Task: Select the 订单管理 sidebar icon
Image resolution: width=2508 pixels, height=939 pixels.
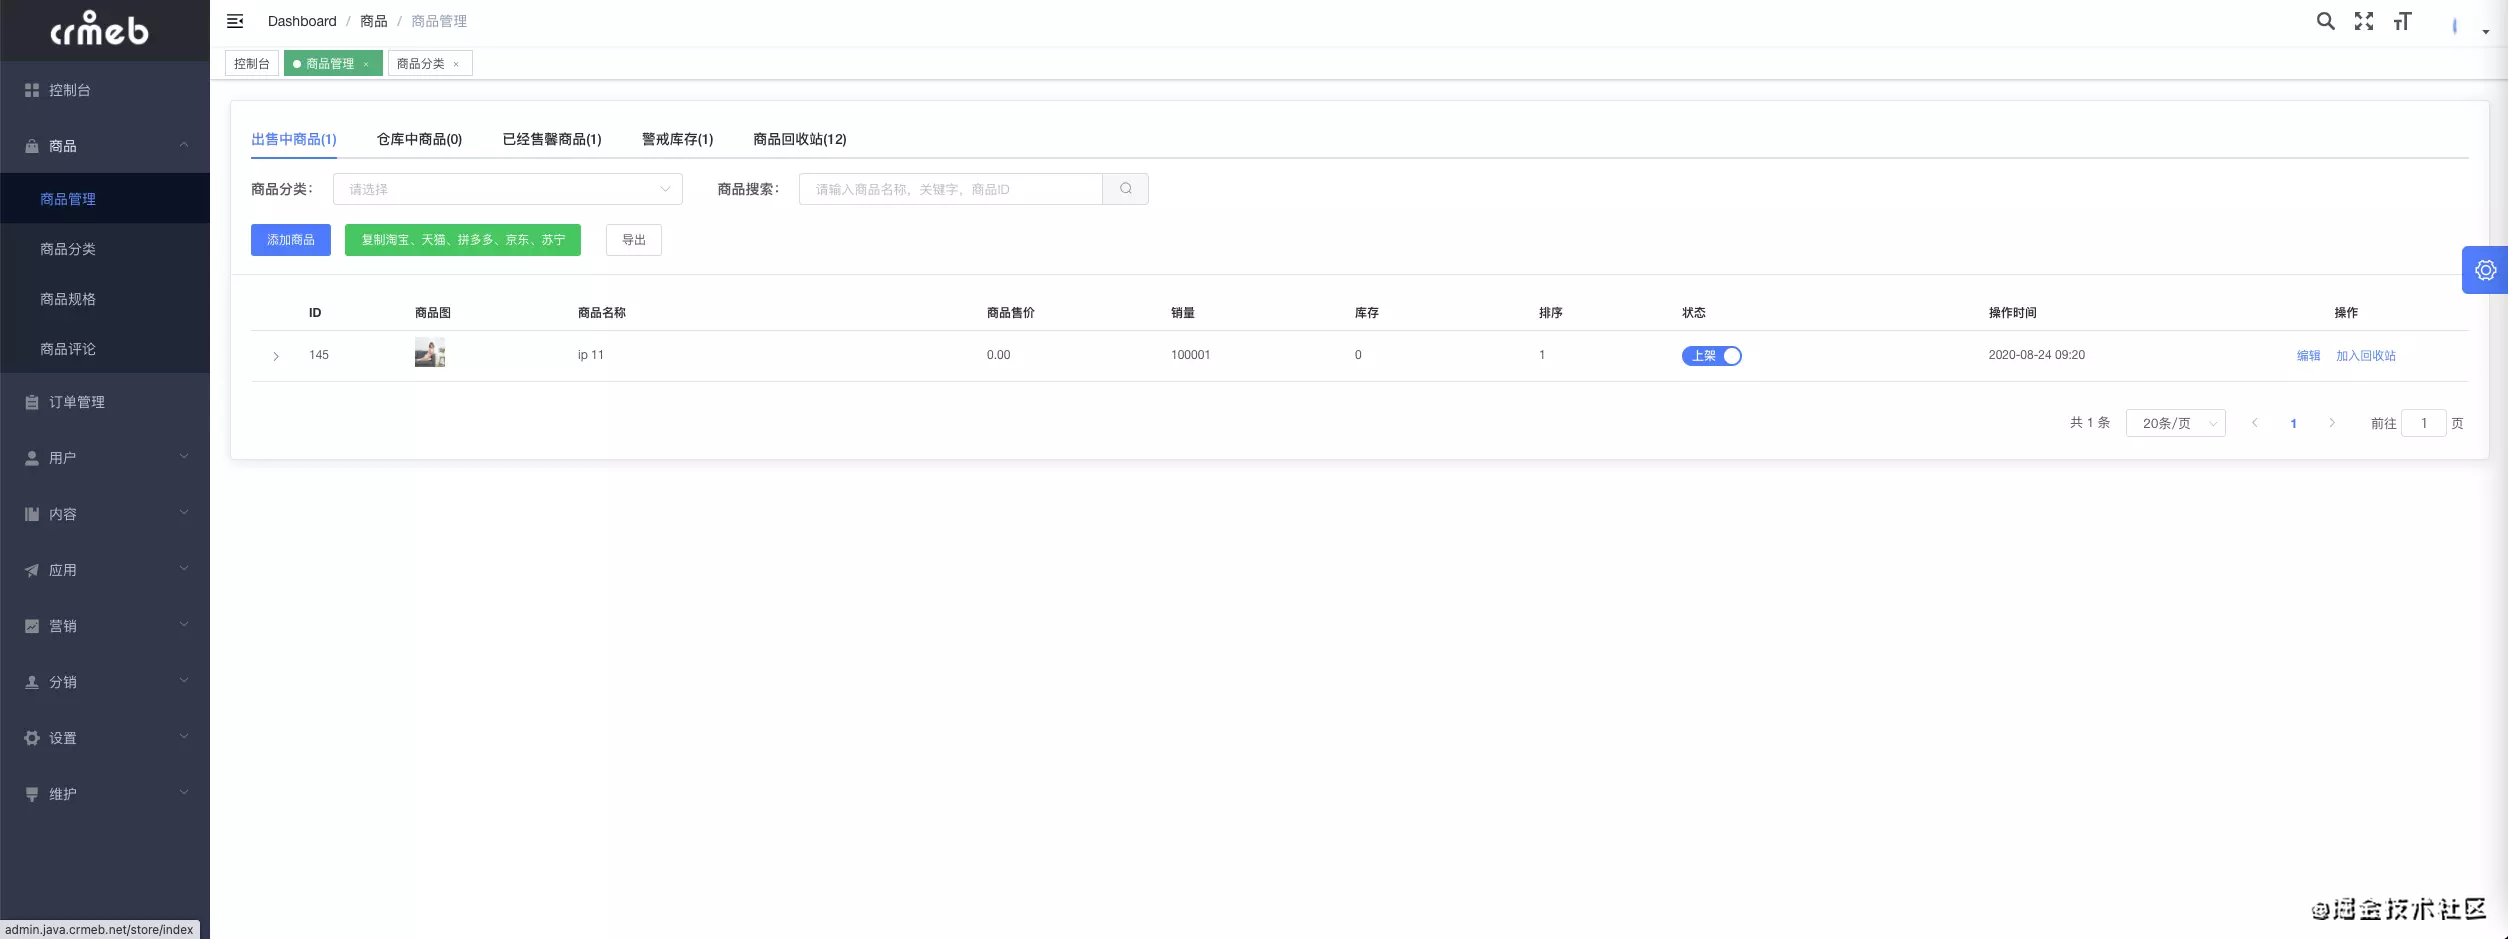Action: 31,402
